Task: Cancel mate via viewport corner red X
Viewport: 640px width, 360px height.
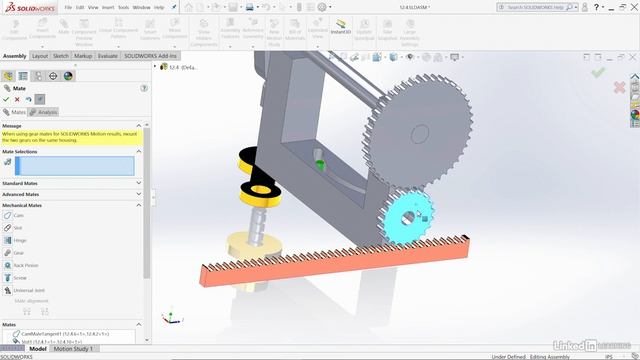Action: [x=619, y=87]
